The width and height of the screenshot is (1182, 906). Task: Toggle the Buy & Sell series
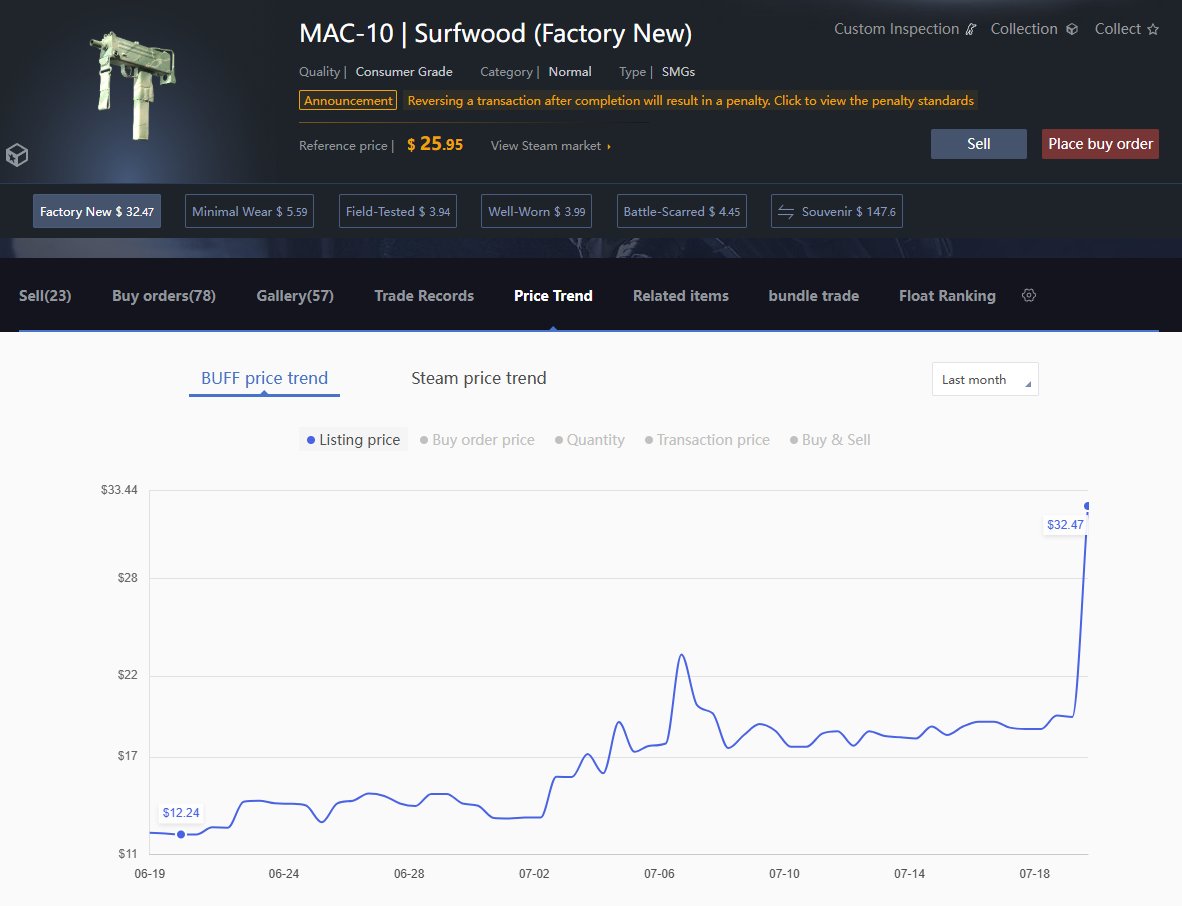(x=829, y=439)
